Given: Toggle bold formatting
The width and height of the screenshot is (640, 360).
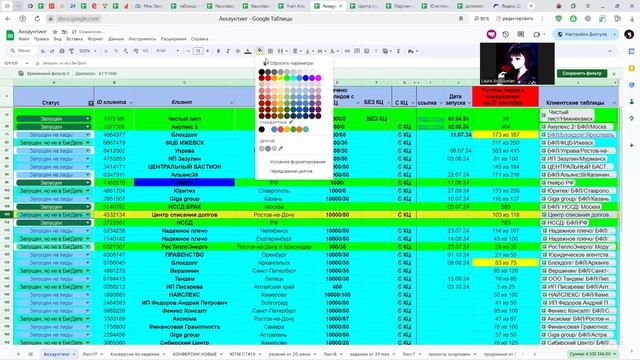Looking at the screenshot, I should (218, 51).
